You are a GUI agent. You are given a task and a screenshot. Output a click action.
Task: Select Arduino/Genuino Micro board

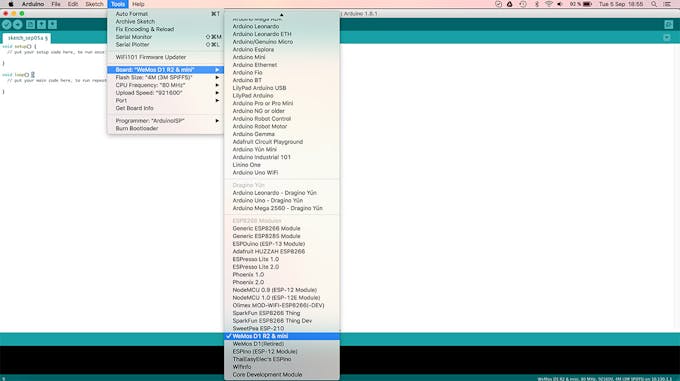coord(282,42)
